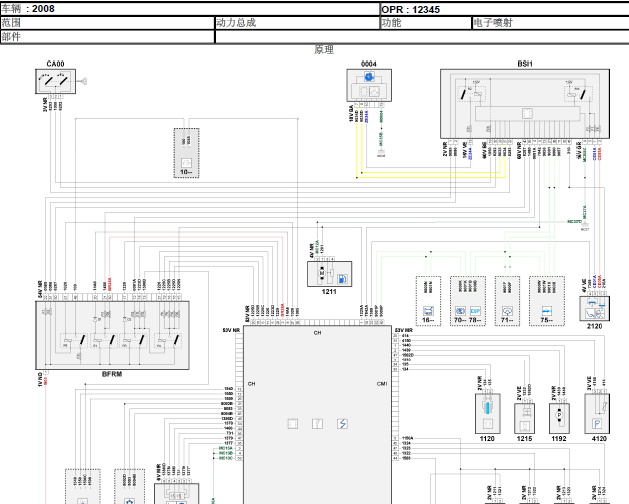
Task: Click the processor icon inside BSI1
Action: click(x=527, y=114)
